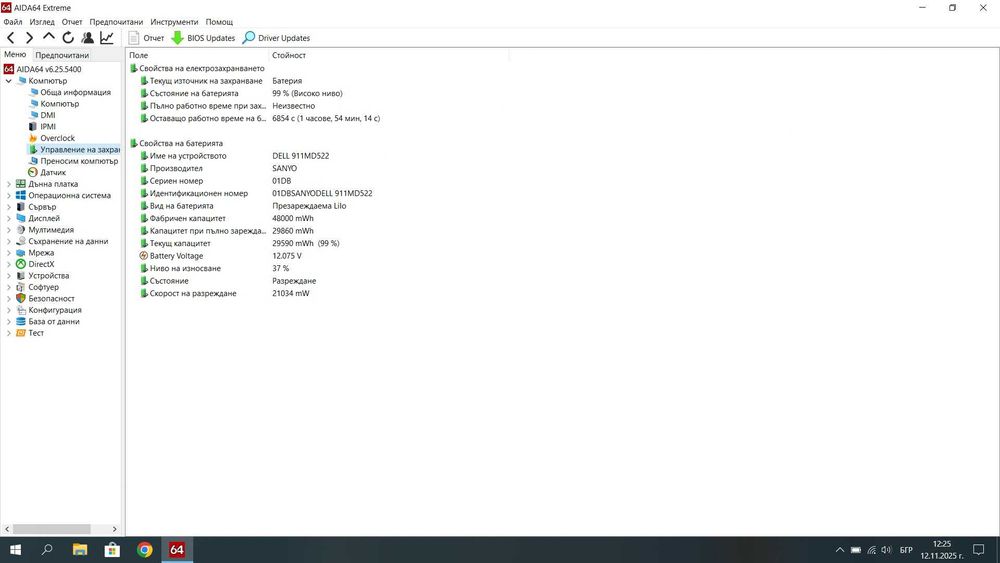Select Преносим компютър tree item
The height and width of the screenshot is (563, 1000).
click(79, 161)
